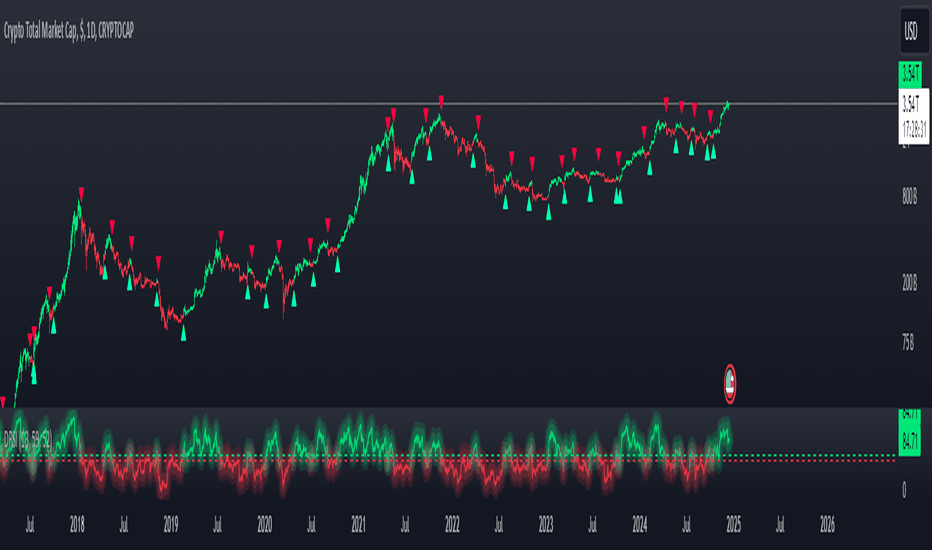Click the red sell marker above the 2018 peak
The width and height of the screenshot is (932, 550).
[81, 193]
